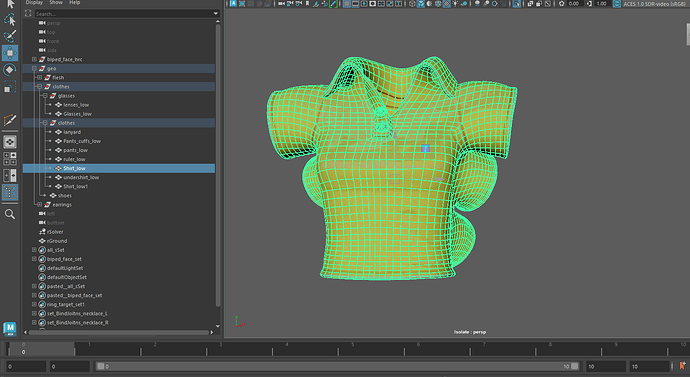
Task: Open the search magnifier in toolbox
Action: pos(10,214)
